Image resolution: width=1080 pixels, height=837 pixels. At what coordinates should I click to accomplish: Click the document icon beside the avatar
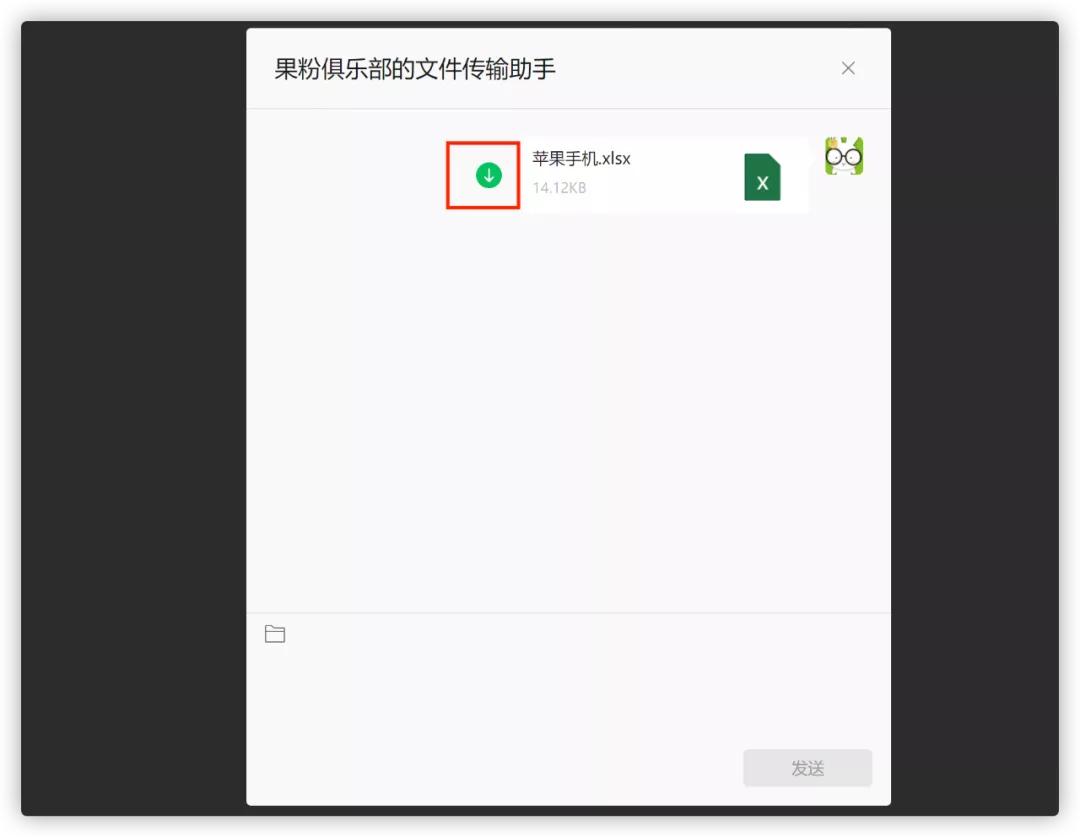click(x=763, y=177)
